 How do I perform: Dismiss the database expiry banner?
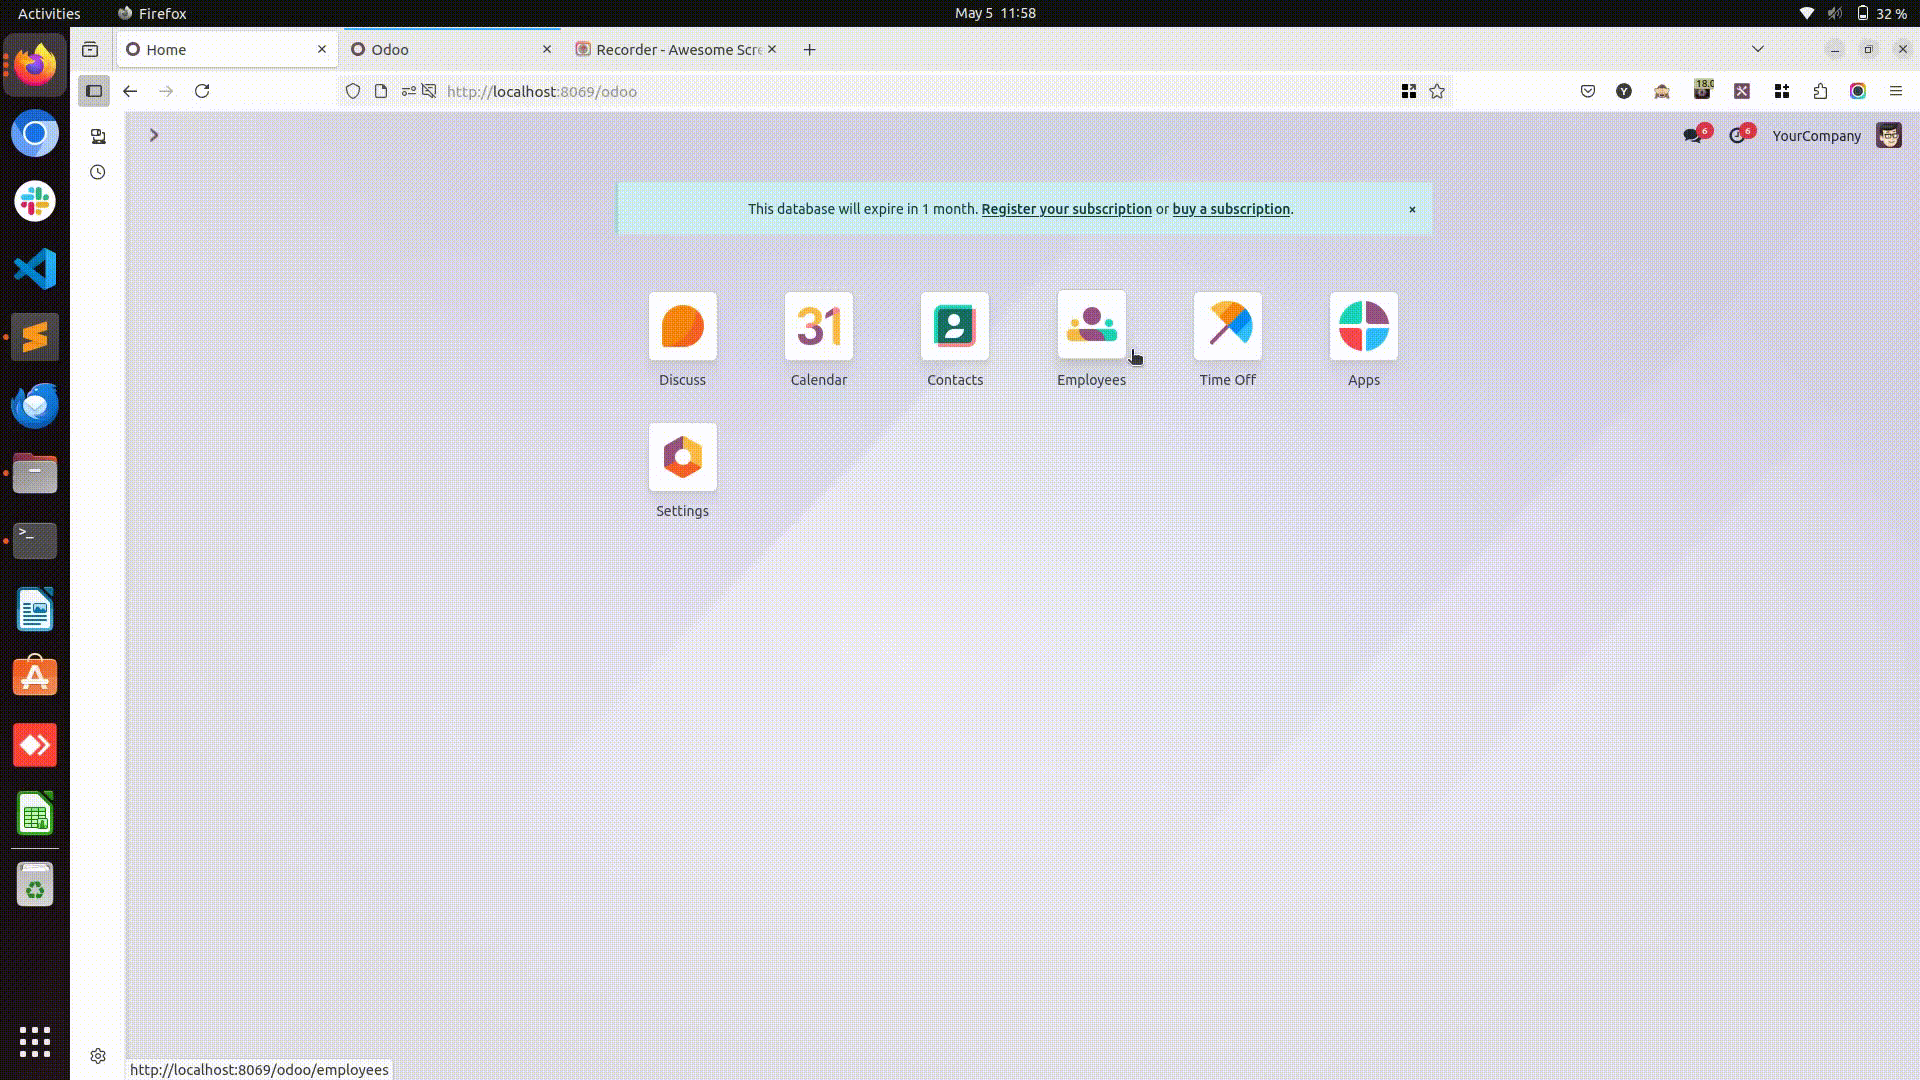coord(1412,209)
